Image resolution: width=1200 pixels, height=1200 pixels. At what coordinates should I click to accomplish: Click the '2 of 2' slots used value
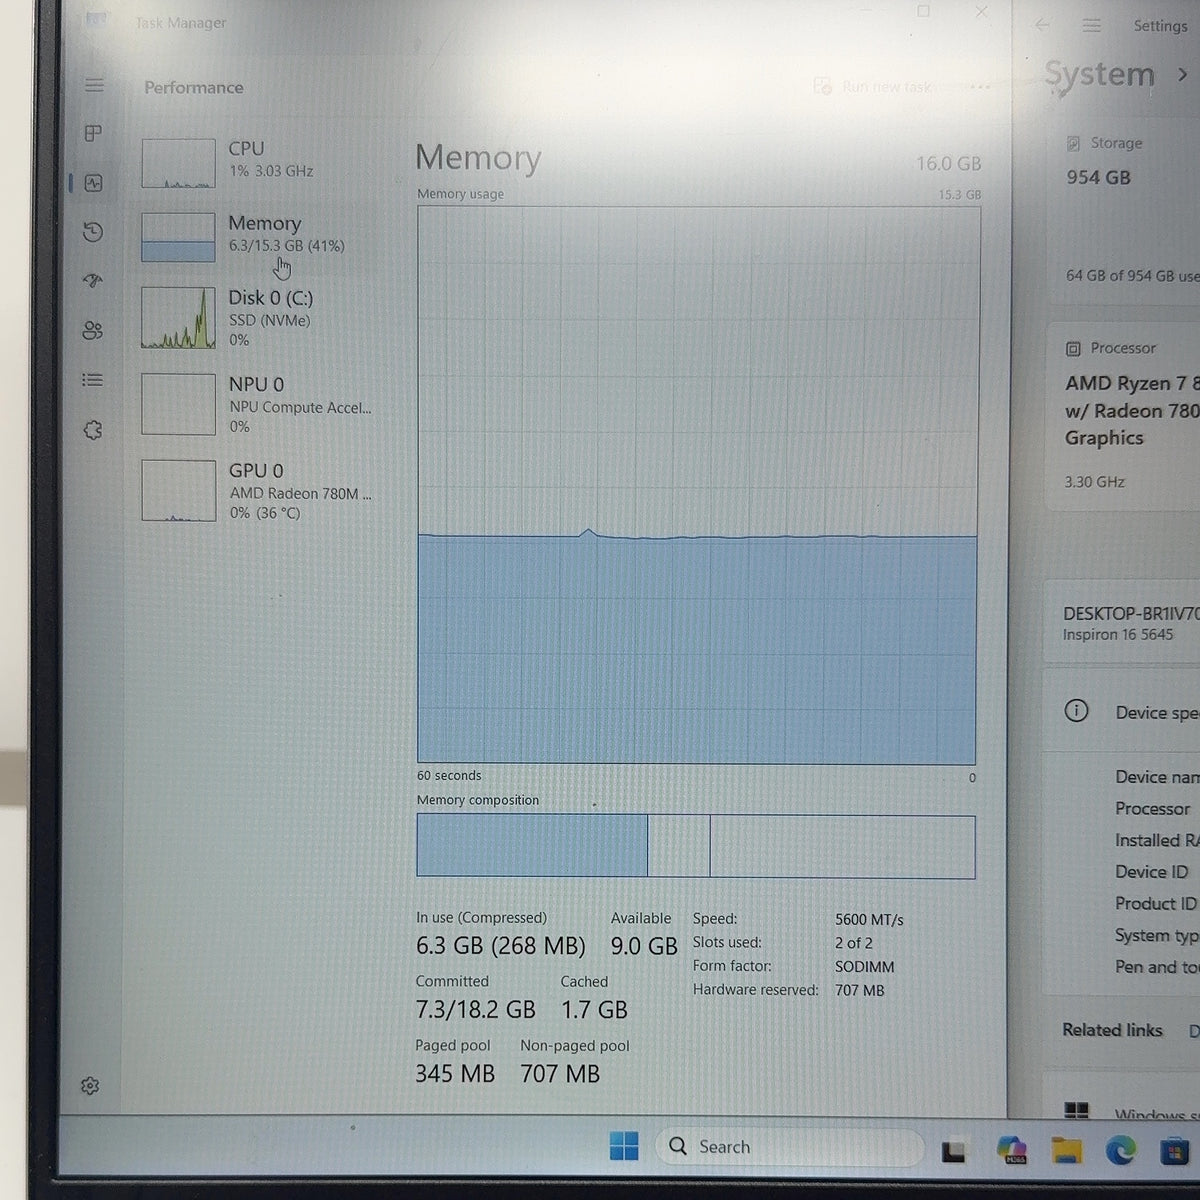coord(854,943)
